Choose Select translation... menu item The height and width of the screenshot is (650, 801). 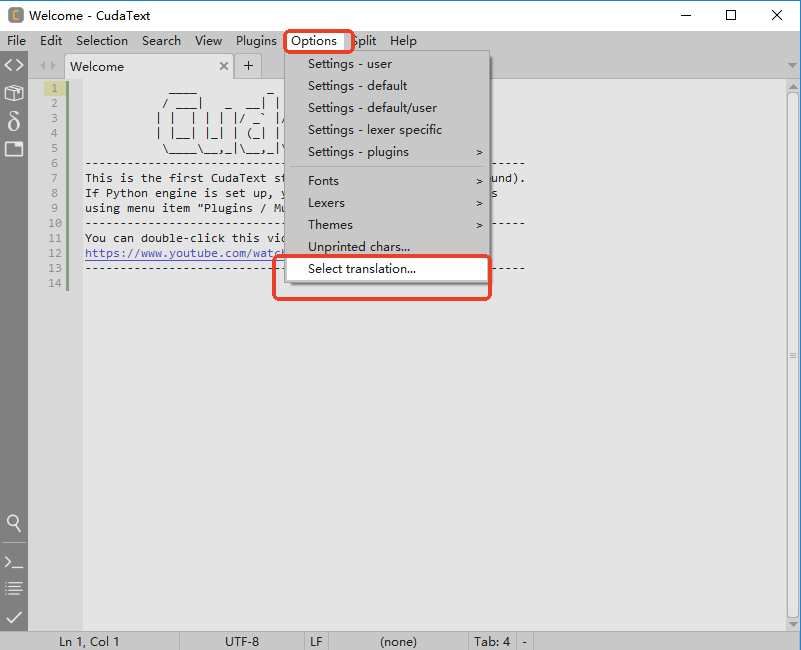click(x=387, y=269)
